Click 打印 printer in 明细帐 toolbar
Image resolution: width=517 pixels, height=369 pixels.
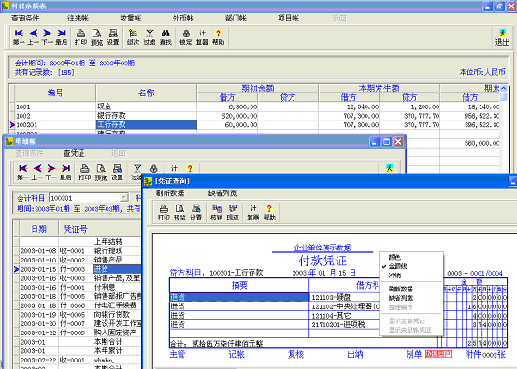(85, 172)
